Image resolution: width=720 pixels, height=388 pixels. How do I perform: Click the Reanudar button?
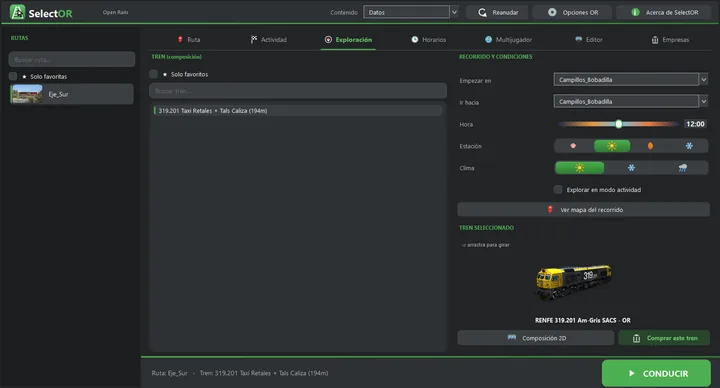(497, 12)
